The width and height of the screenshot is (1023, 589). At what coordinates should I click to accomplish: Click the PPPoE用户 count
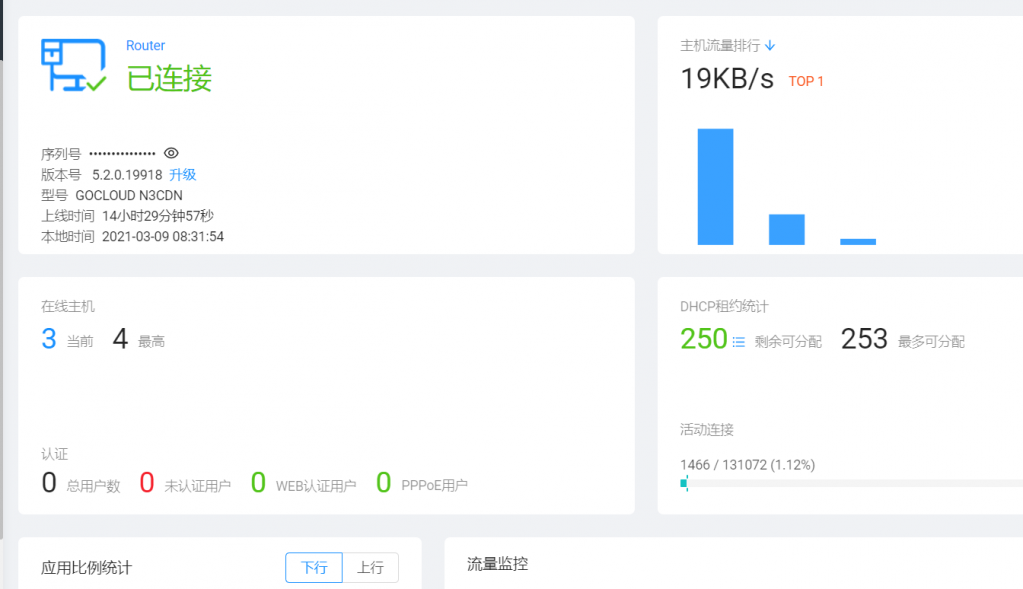383,483
